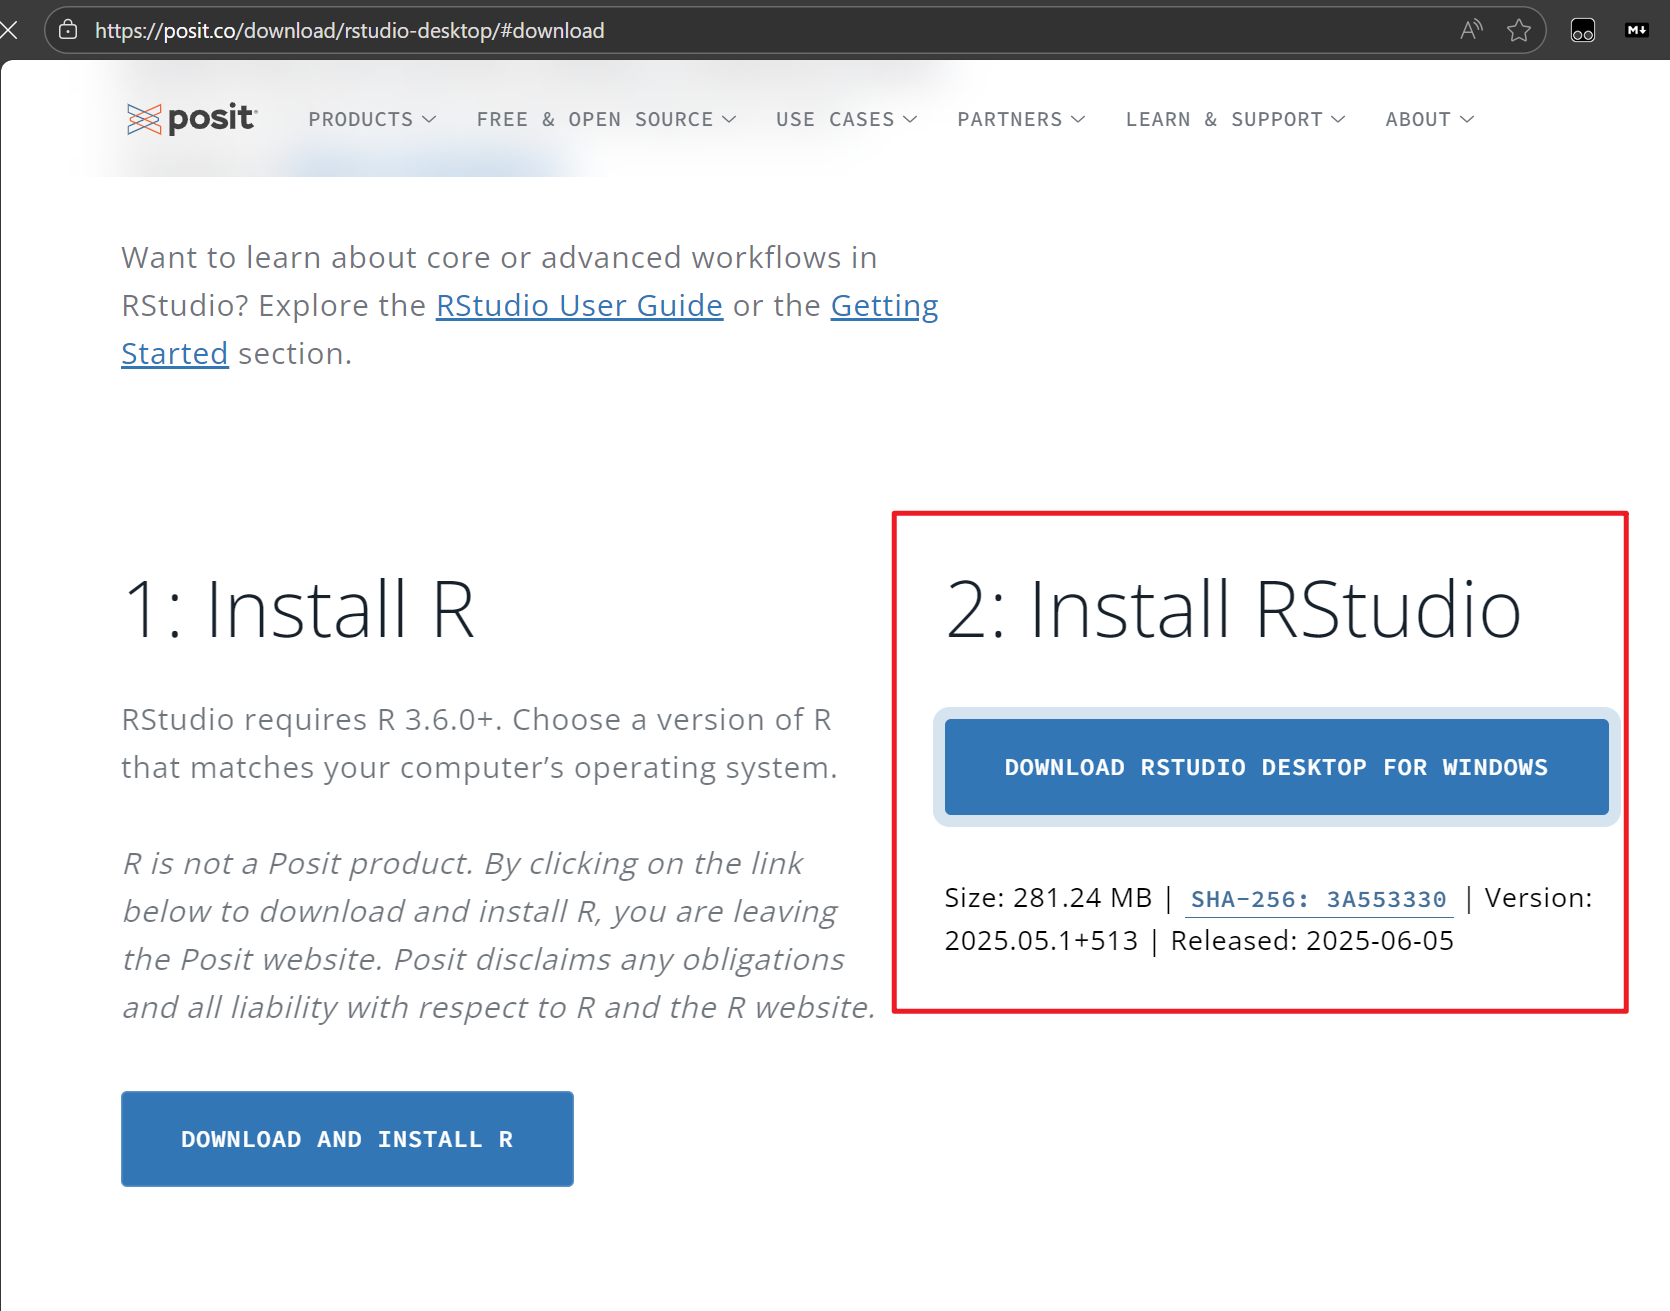
Task: Click 'RStudio requires R 3.6.0+' paragraph
Action: tap(479, 744)
